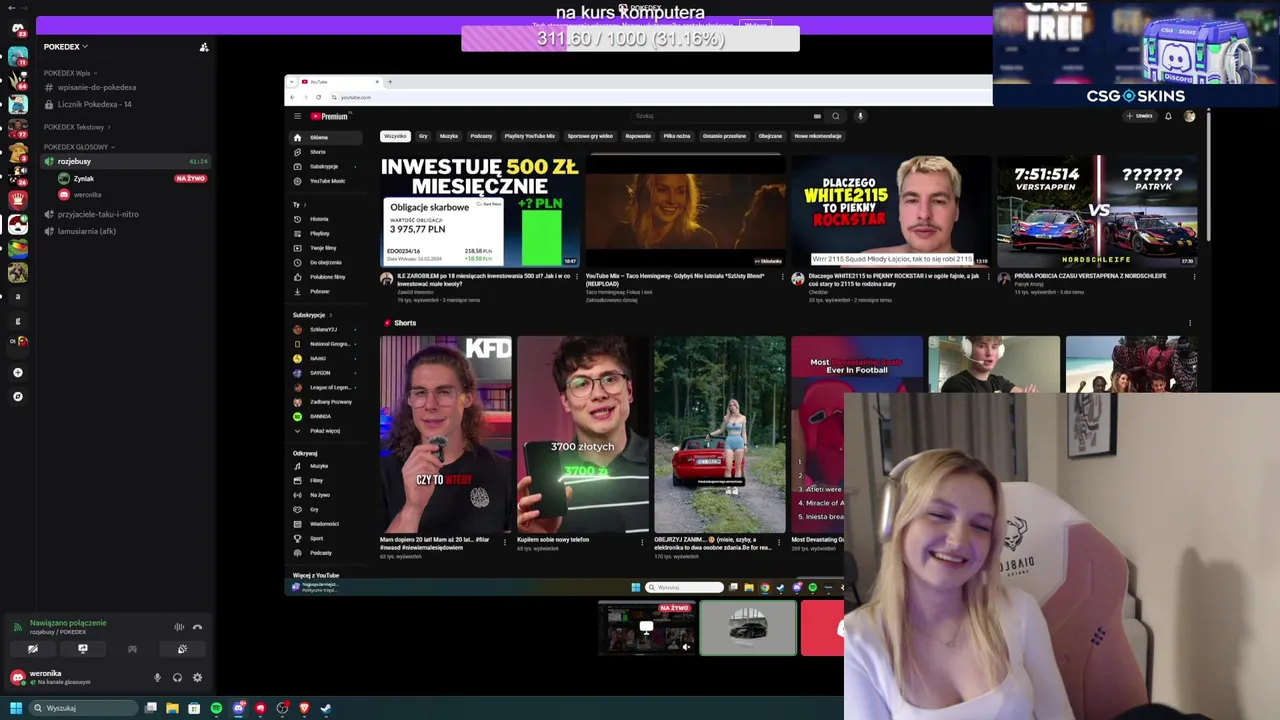Open the discover servers compass icon
This screenshot has width=1280, height=720.
click(18, 396)
